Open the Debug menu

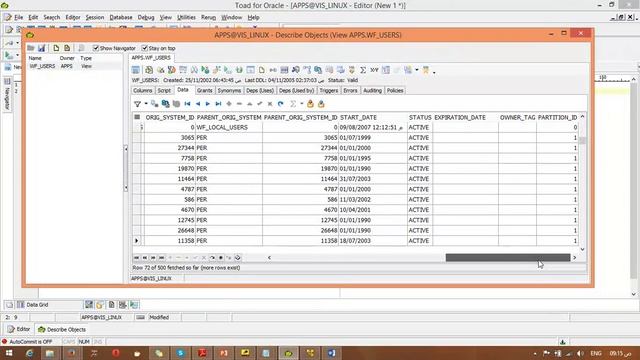click(146, 18)
